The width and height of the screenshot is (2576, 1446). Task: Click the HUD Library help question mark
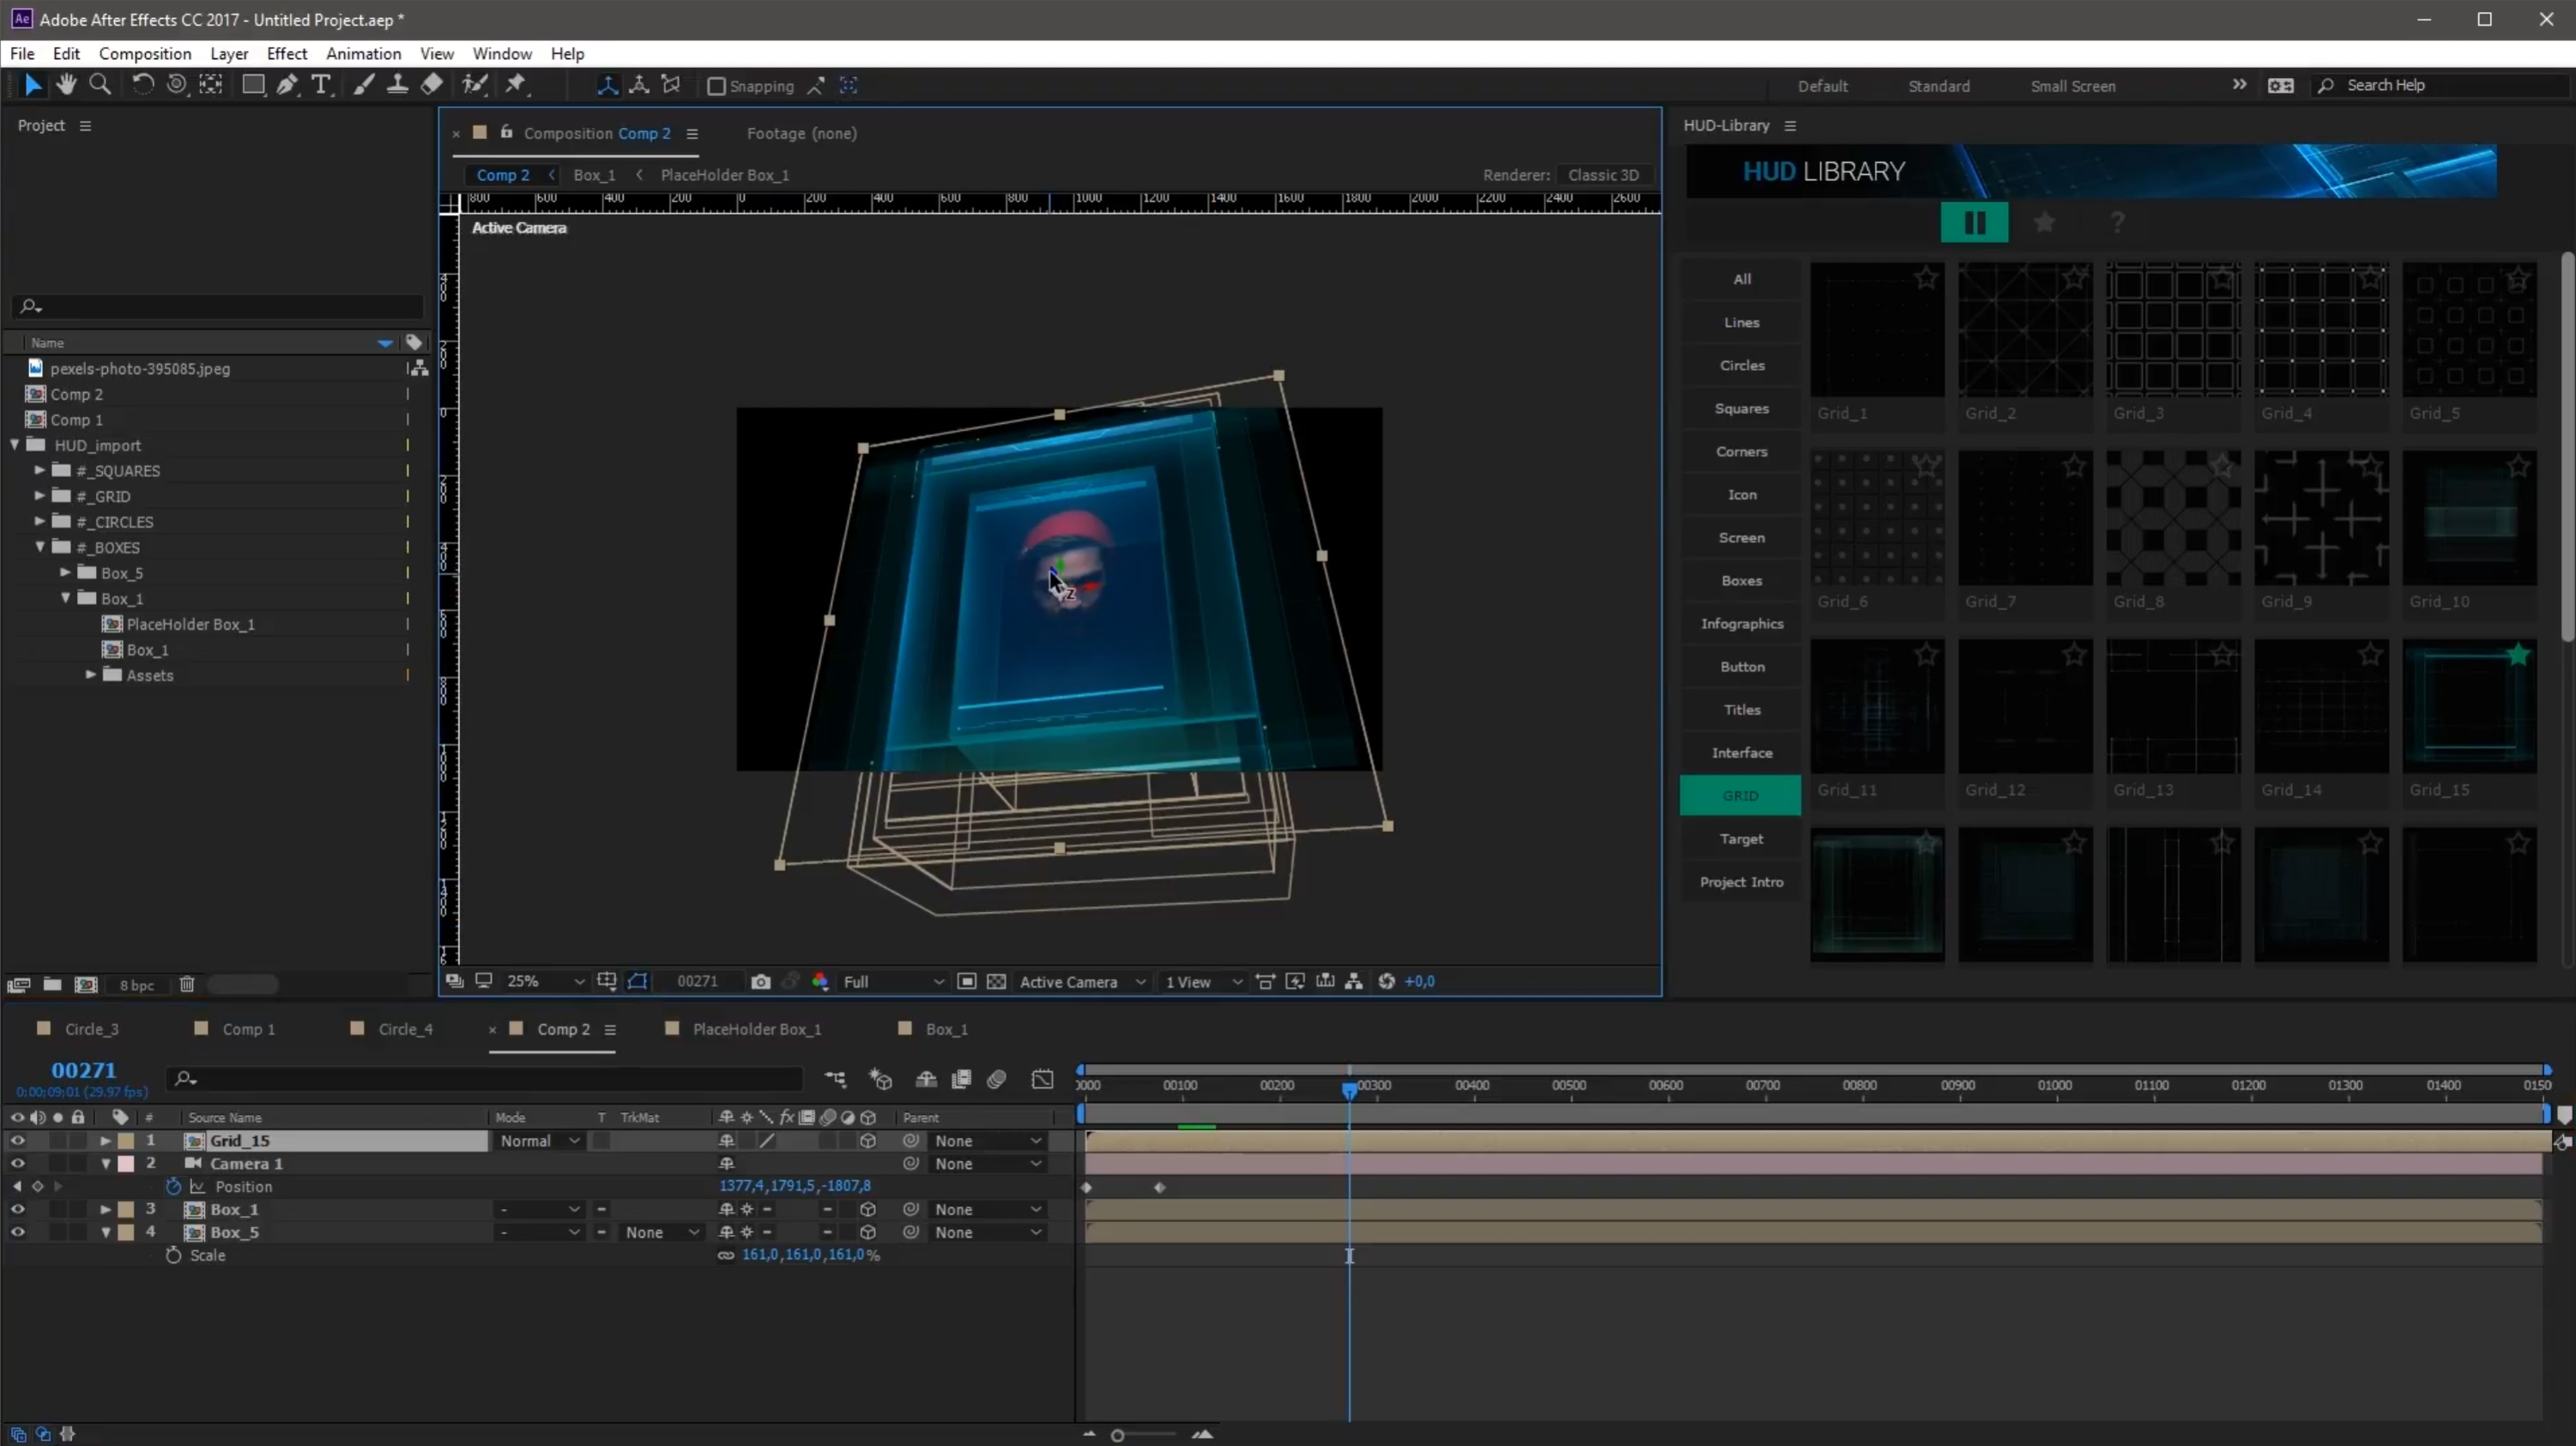2117,222
